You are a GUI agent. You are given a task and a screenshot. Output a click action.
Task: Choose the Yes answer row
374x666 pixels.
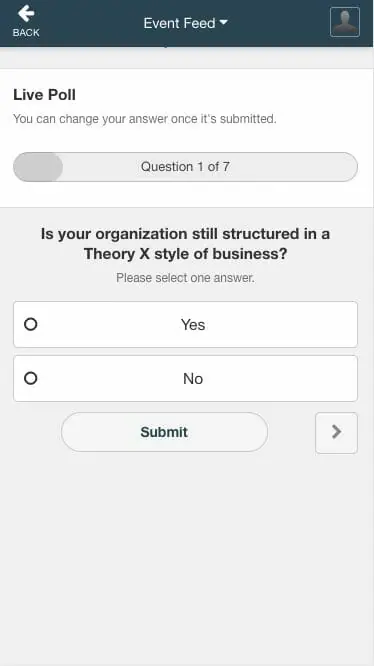(x=186, y=325)
